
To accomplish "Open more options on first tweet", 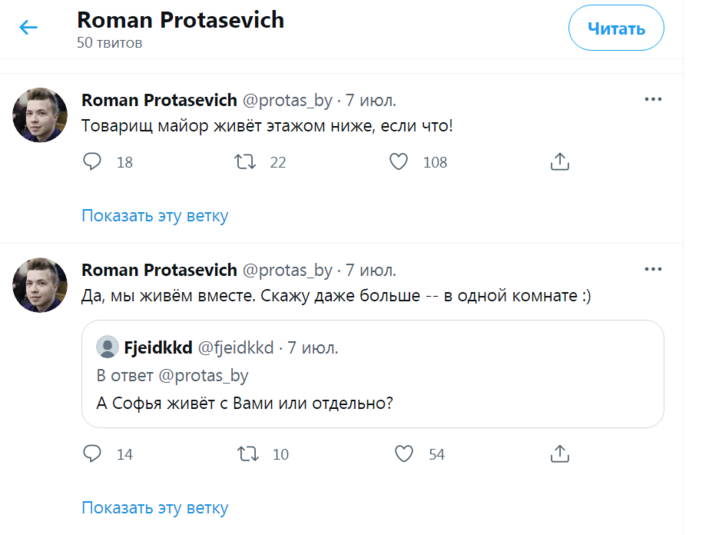I will tap(653, 100).
